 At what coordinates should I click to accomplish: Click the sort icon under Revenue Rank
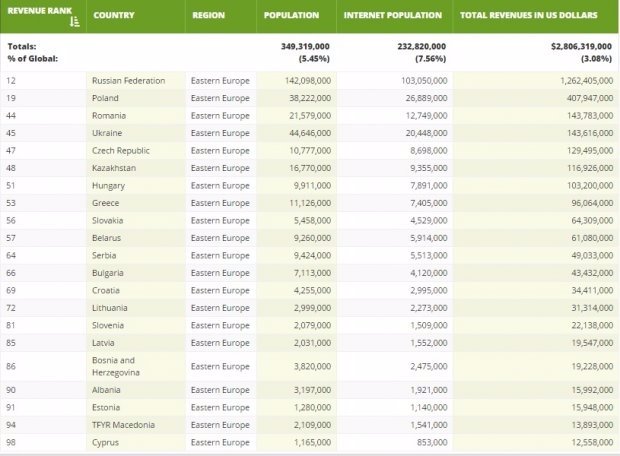click(x=73, y=23)
